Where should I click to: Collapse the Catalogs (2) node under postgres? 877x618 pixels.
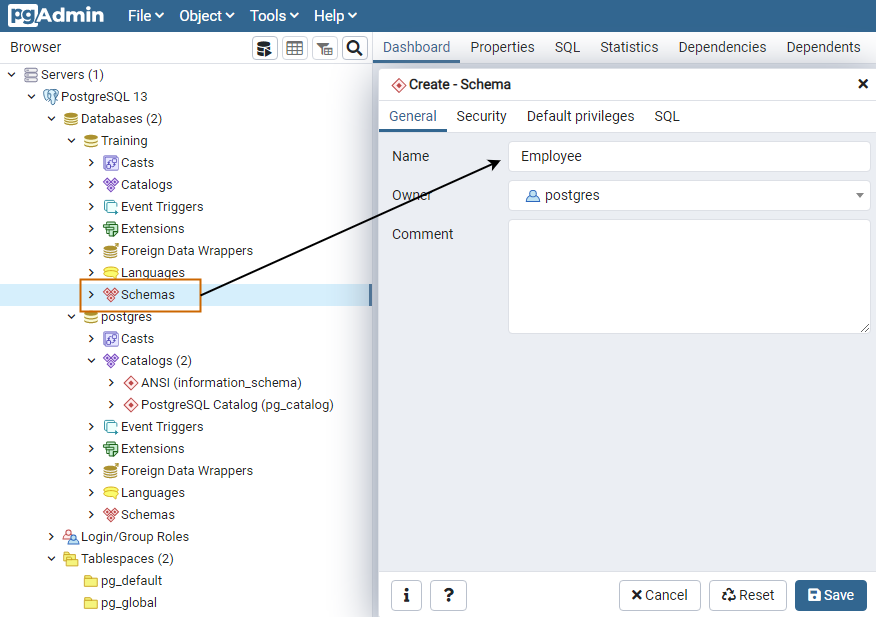point(92,360)
